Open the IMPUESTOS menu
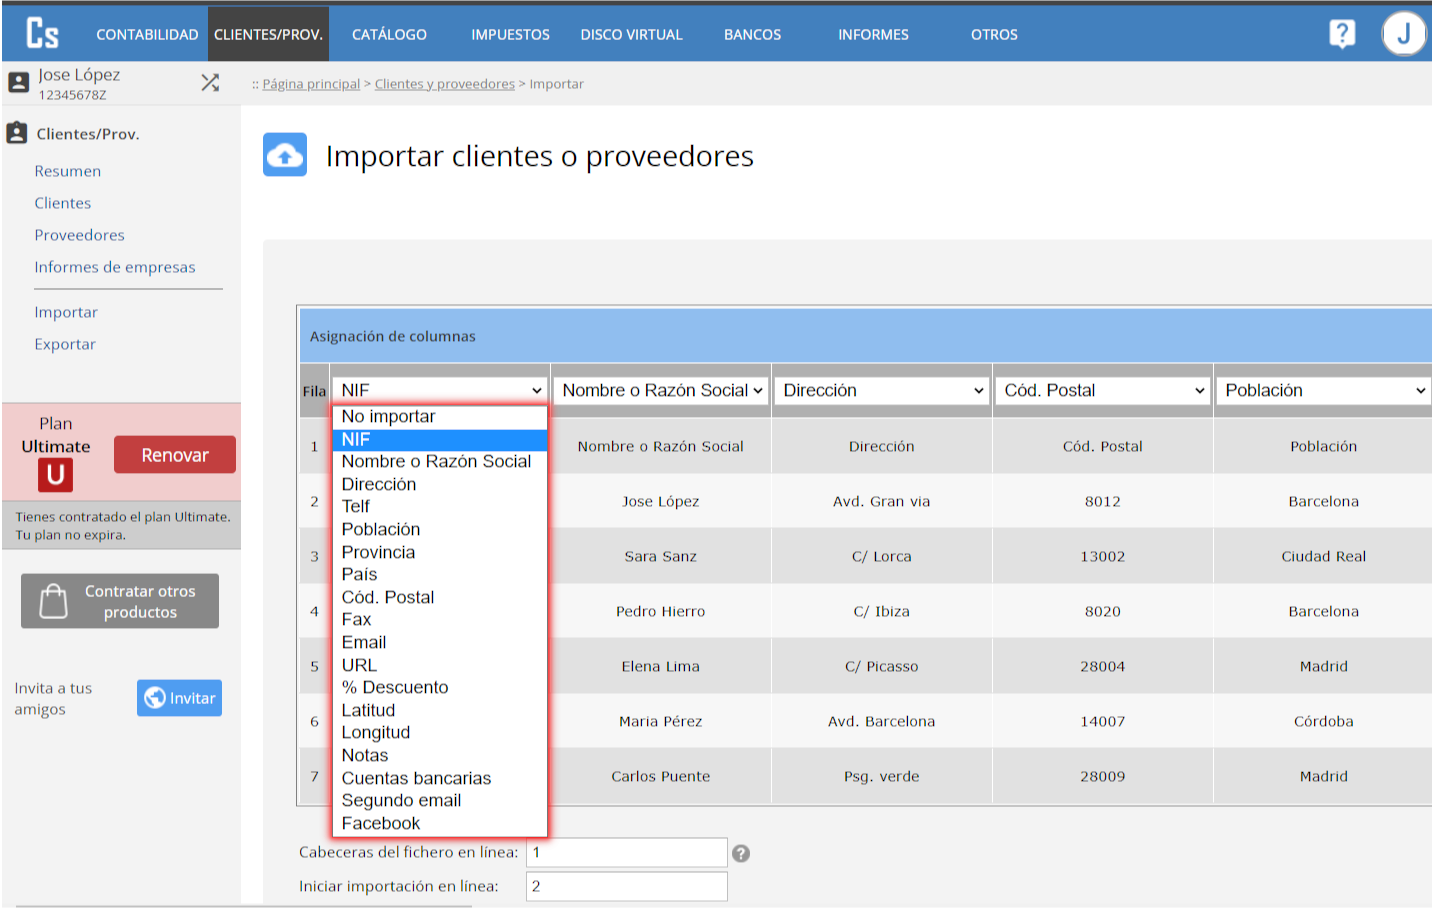This screenshot has width=1432, height=908. point(510,34)
